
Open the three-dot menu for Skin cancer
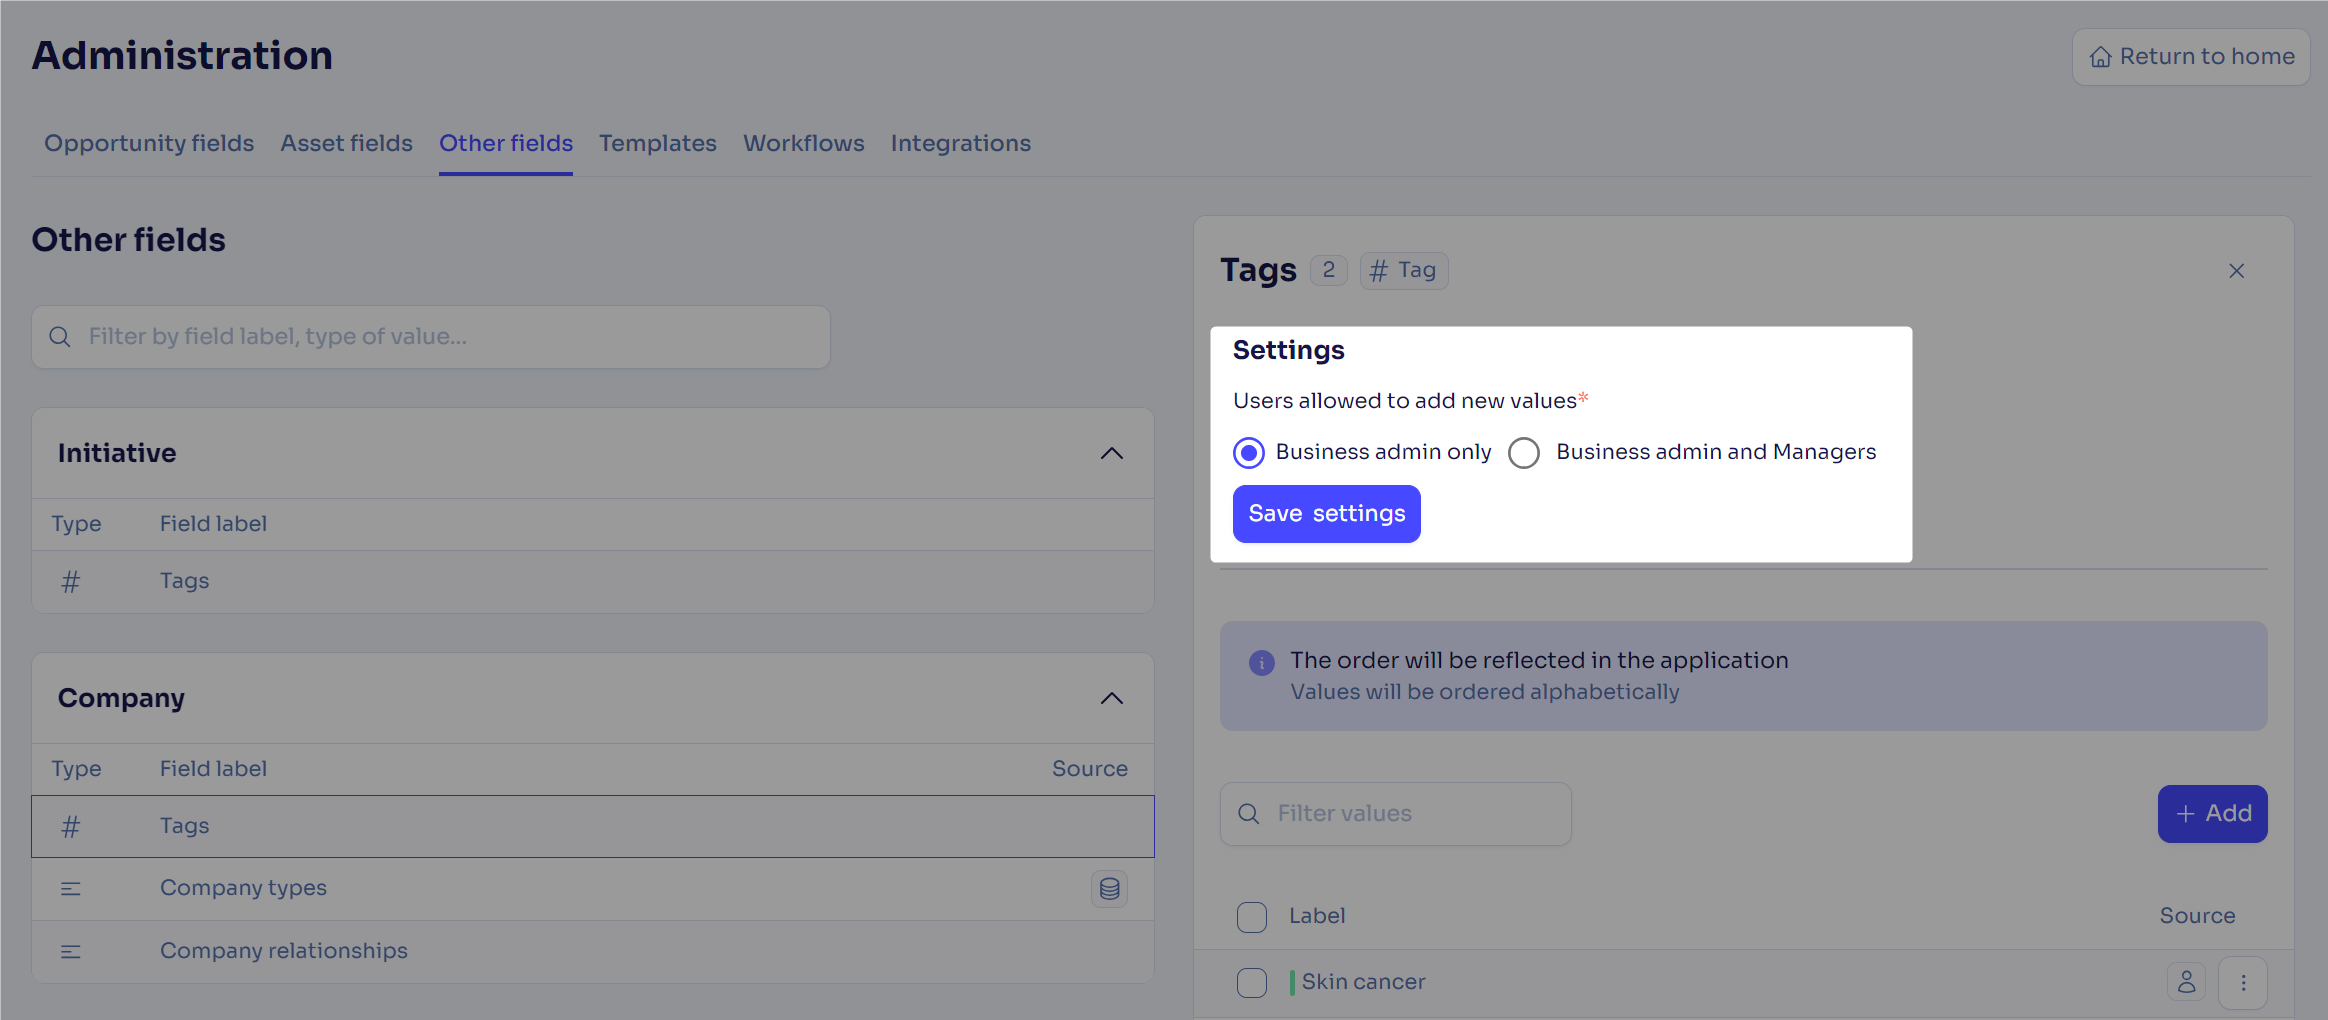click(2243, 983)
